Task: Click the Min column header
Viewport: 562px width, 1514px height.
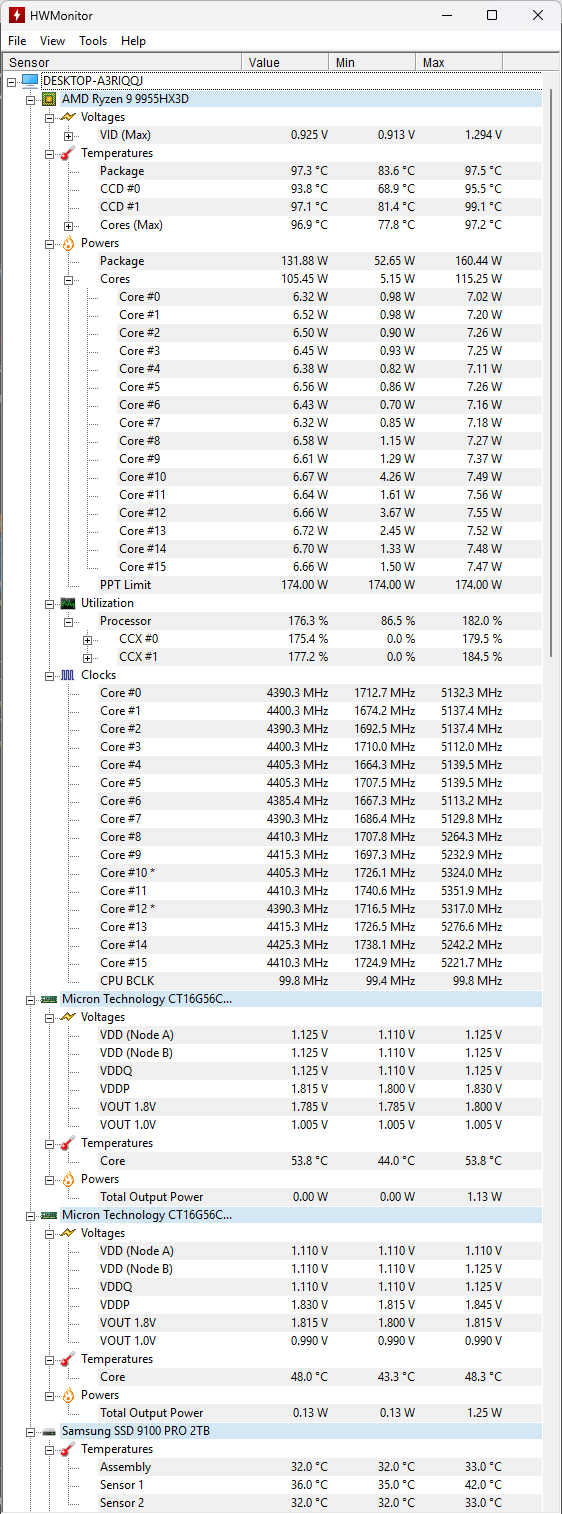Action: tap(372, 62)
